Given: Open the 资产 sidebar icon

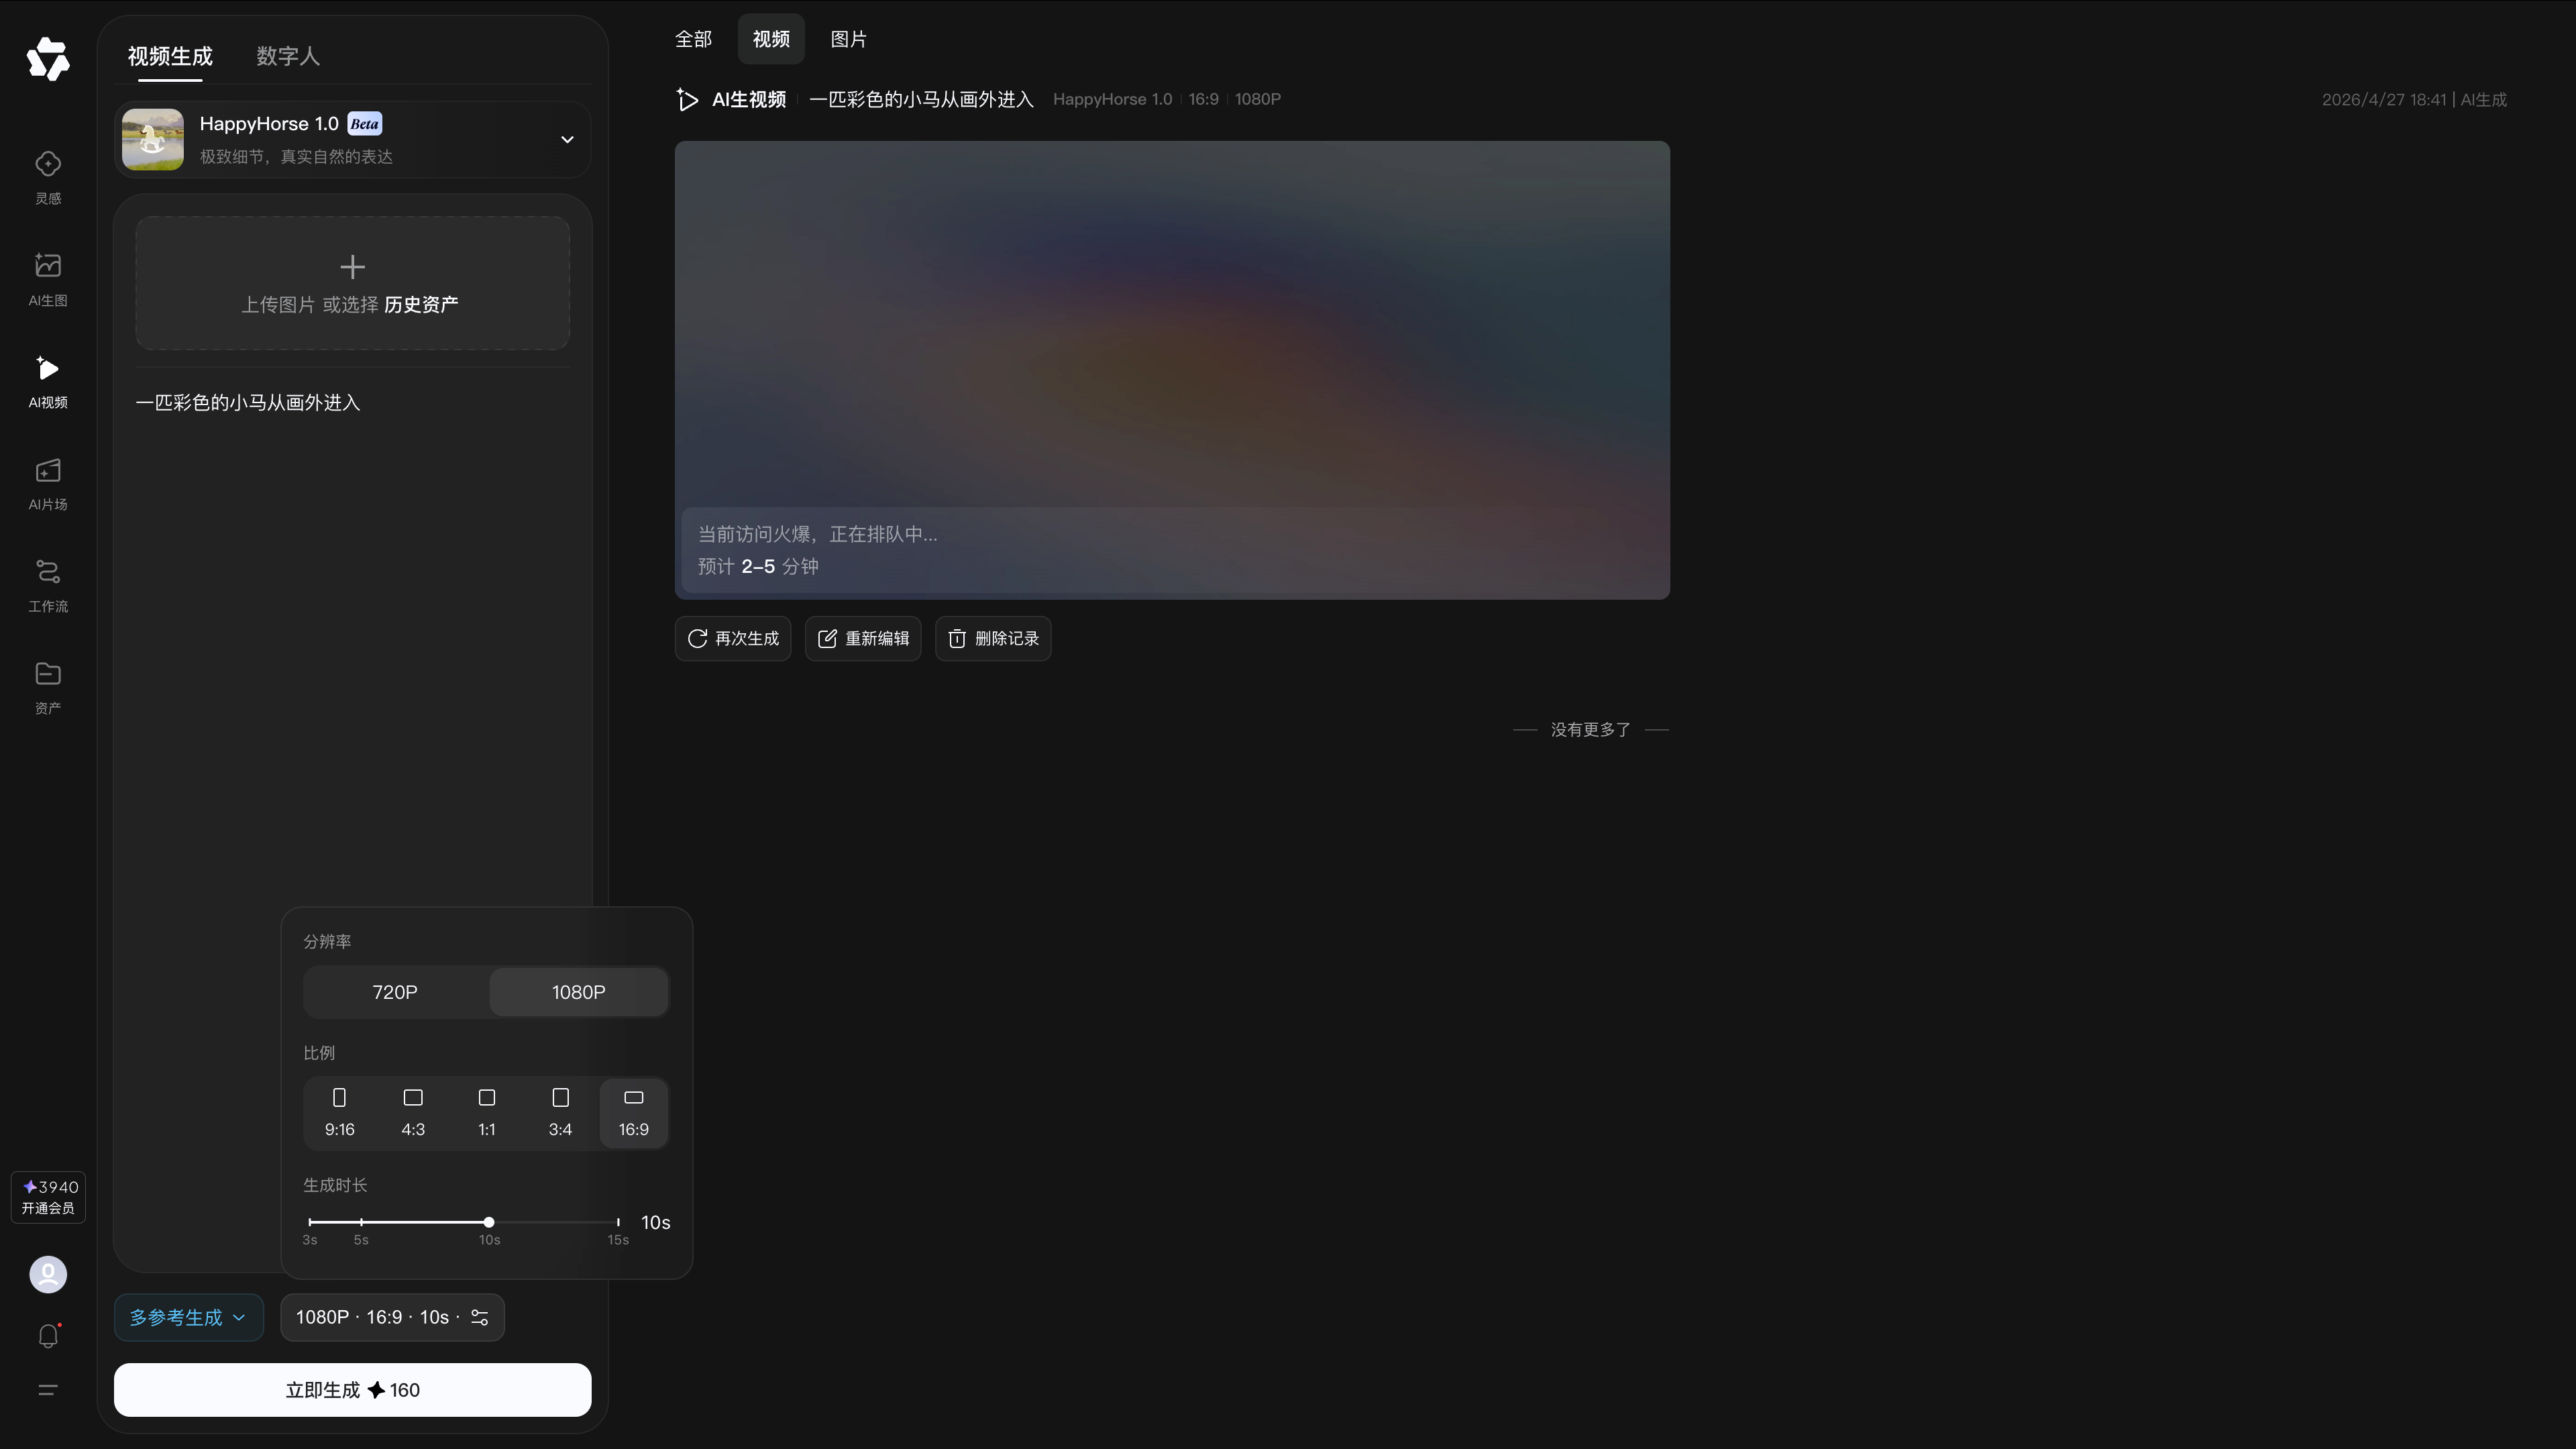Looking at the screenshot, I should [47, 688].
